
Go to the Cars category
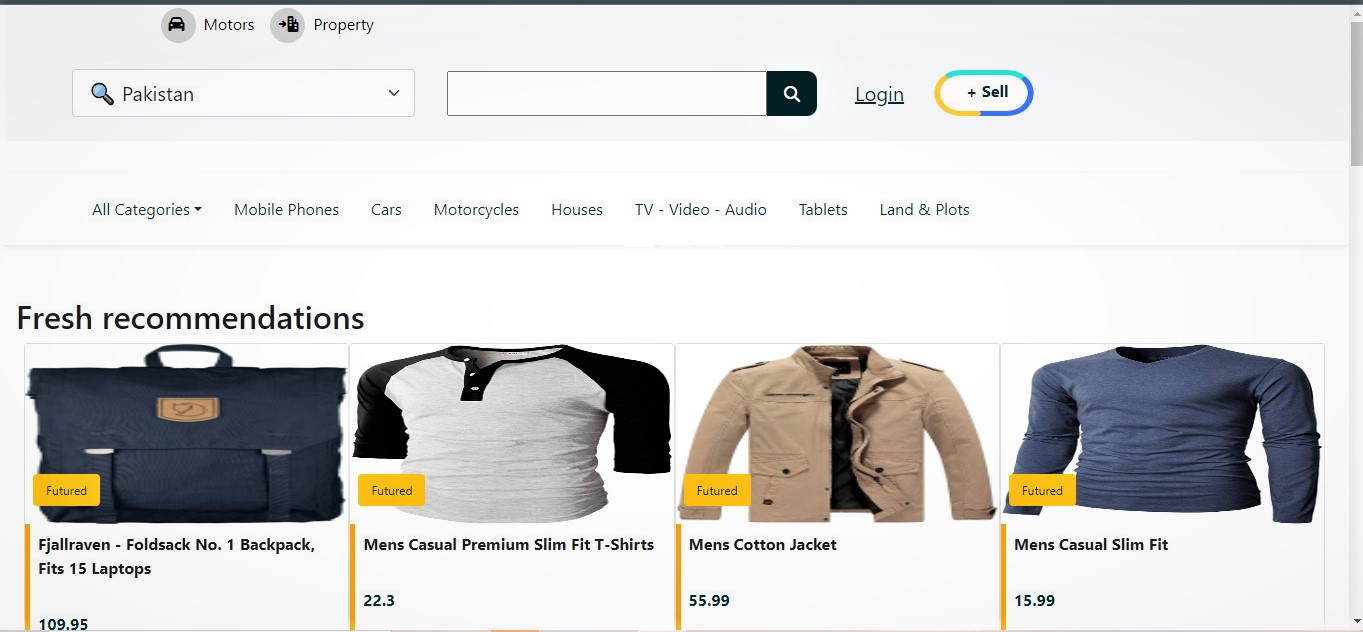(386, 210)
